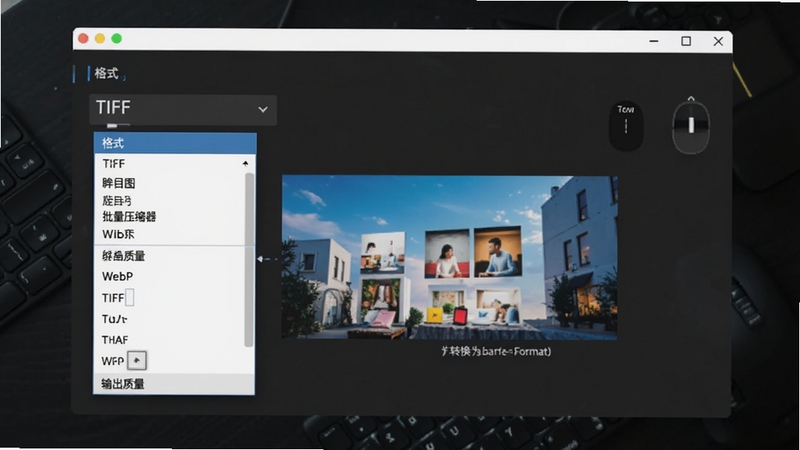Click the green zoom dot in the title bar
This screenshot has height=450, width=800.
(x=116, y=39)
